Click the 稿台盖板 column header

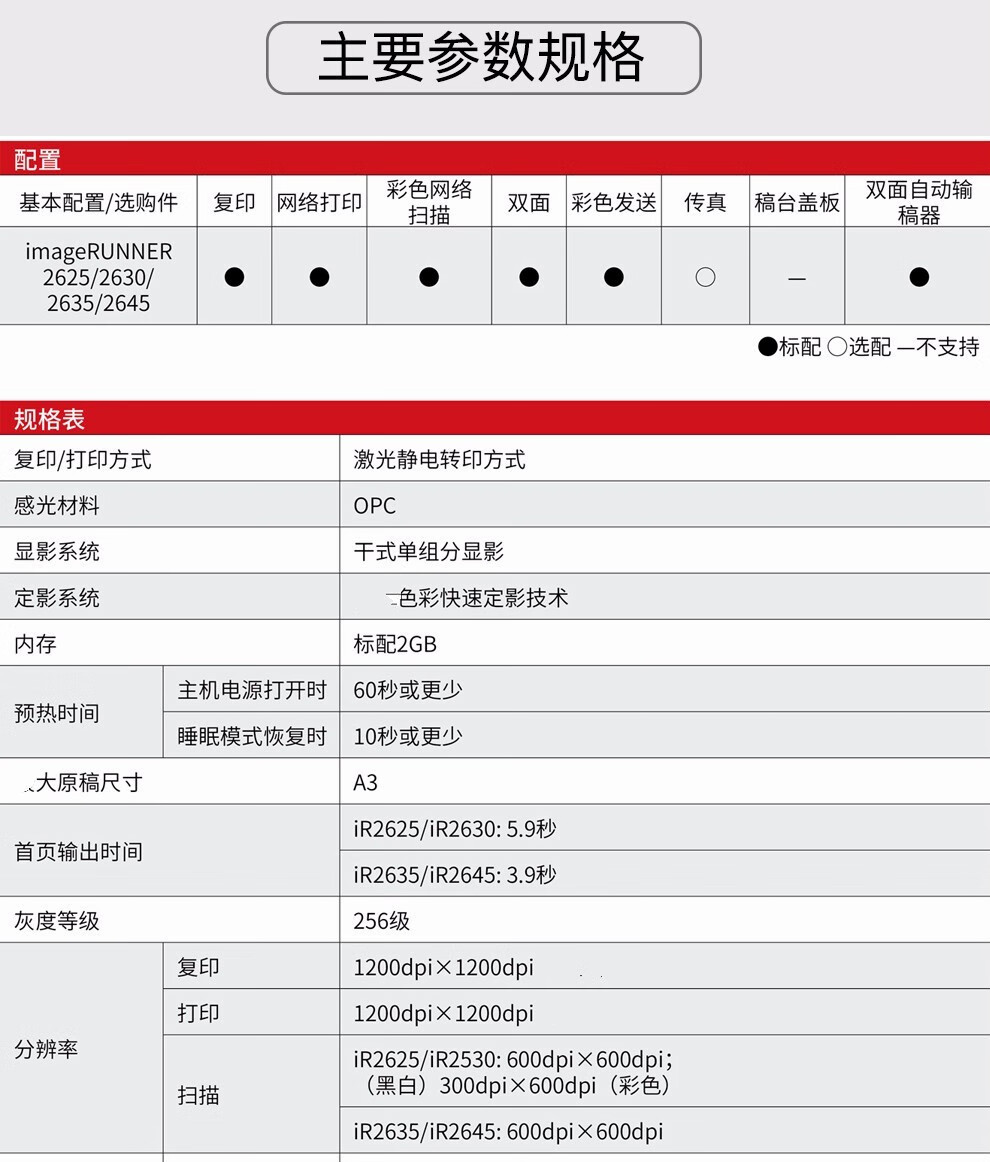pyautogui.click(x=797, y=202)
